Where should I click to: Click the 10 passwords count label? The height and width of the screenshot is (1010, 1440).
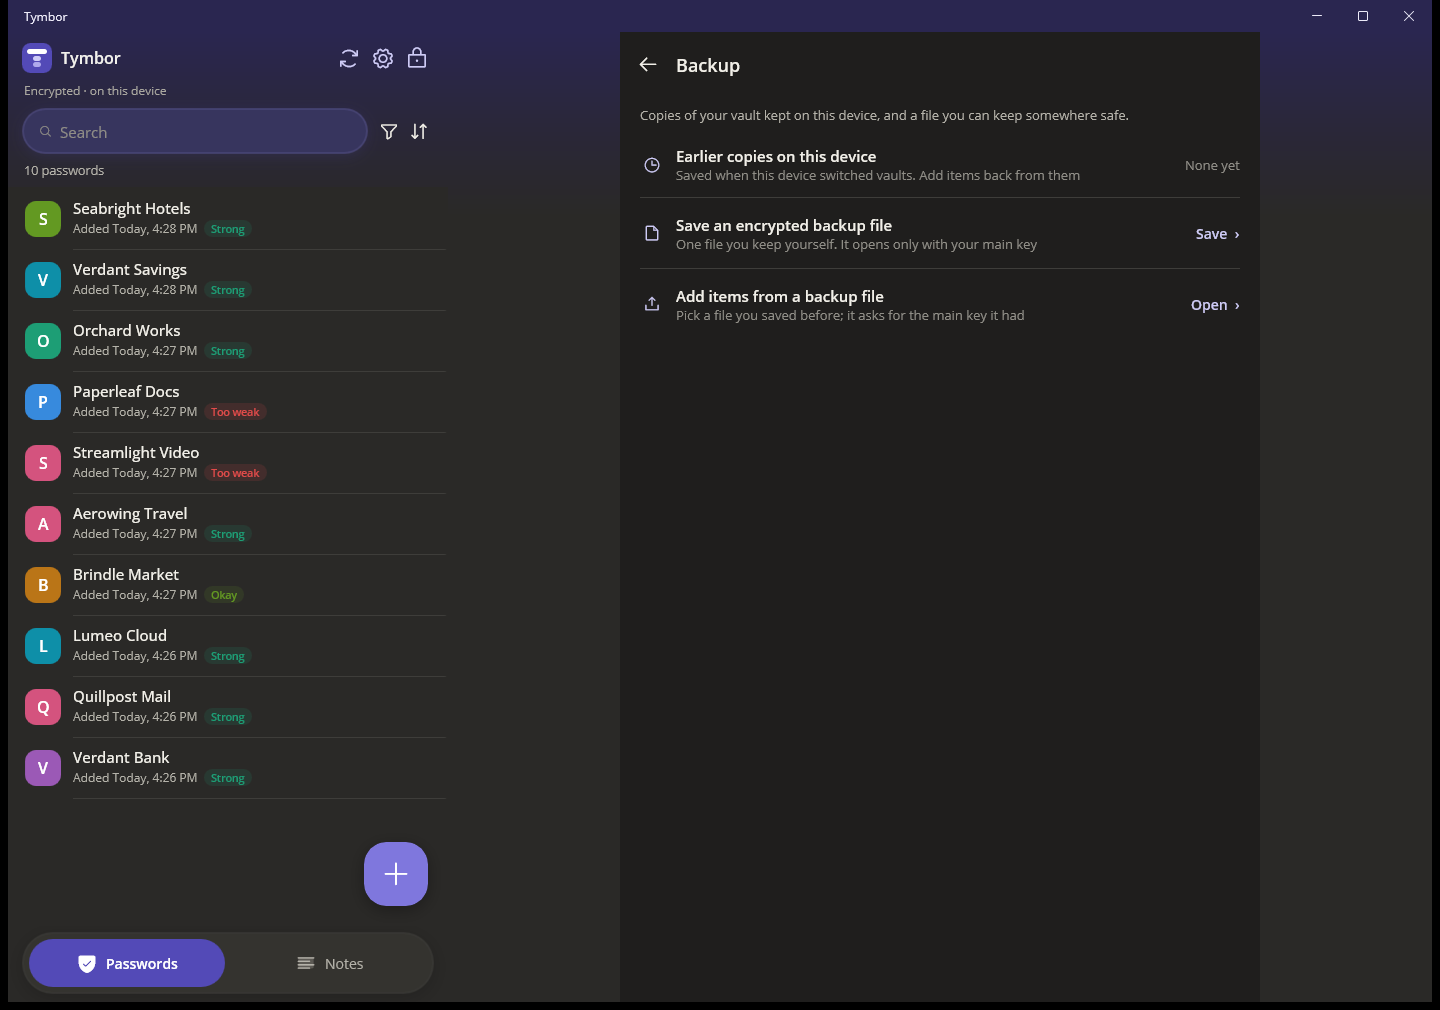(x=64, y=171)
